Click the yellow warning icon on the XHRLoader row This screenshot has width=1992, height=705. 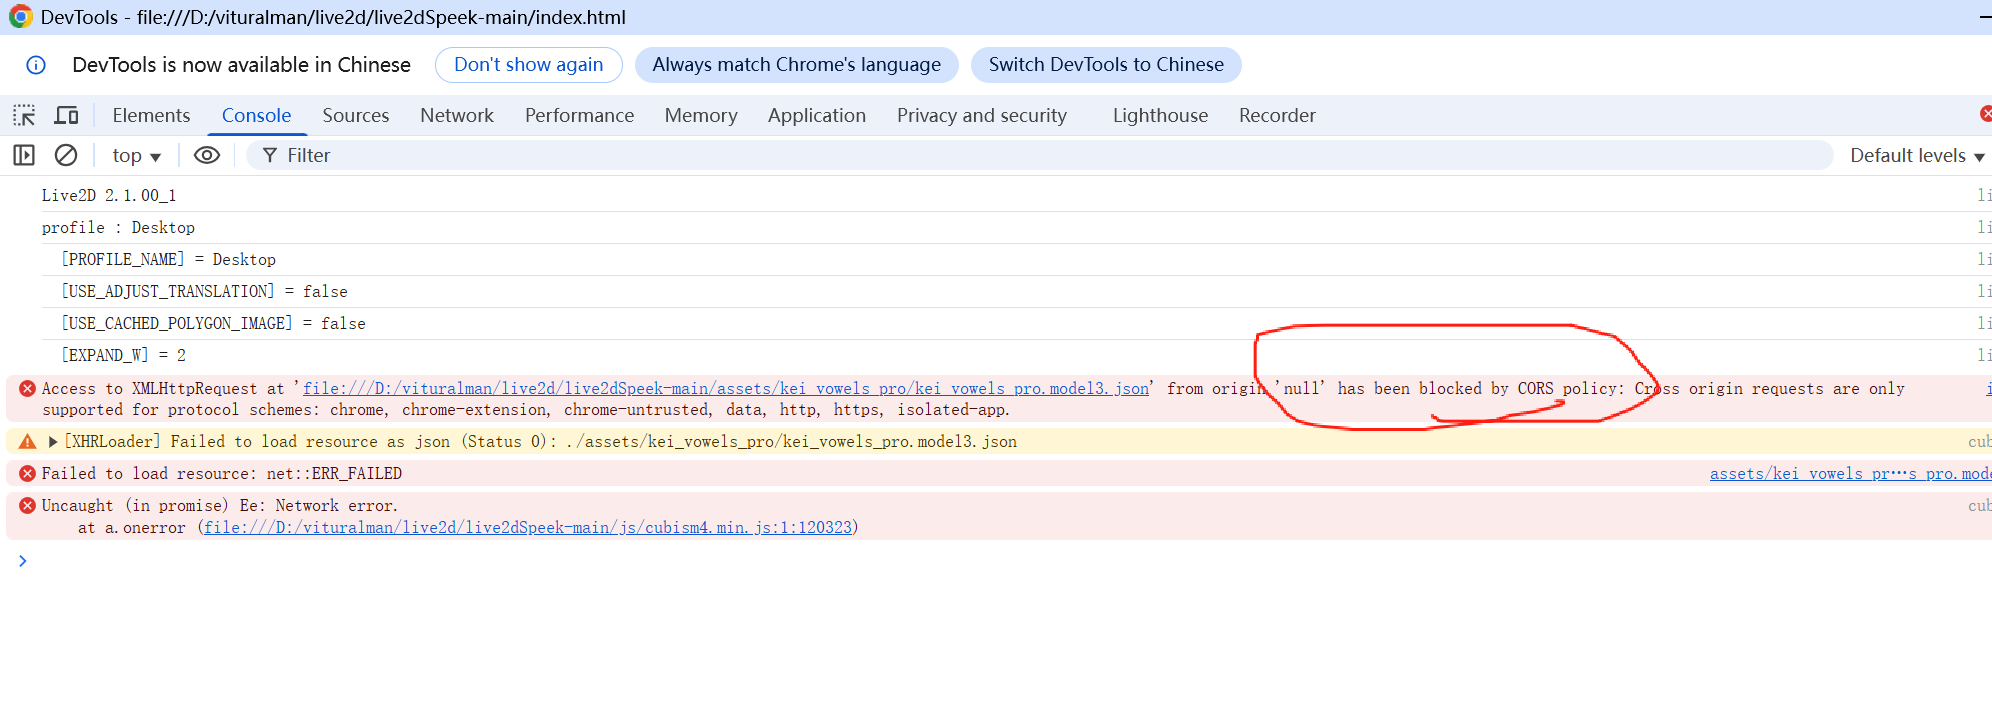pyautogui.click(x=28, y=441)
